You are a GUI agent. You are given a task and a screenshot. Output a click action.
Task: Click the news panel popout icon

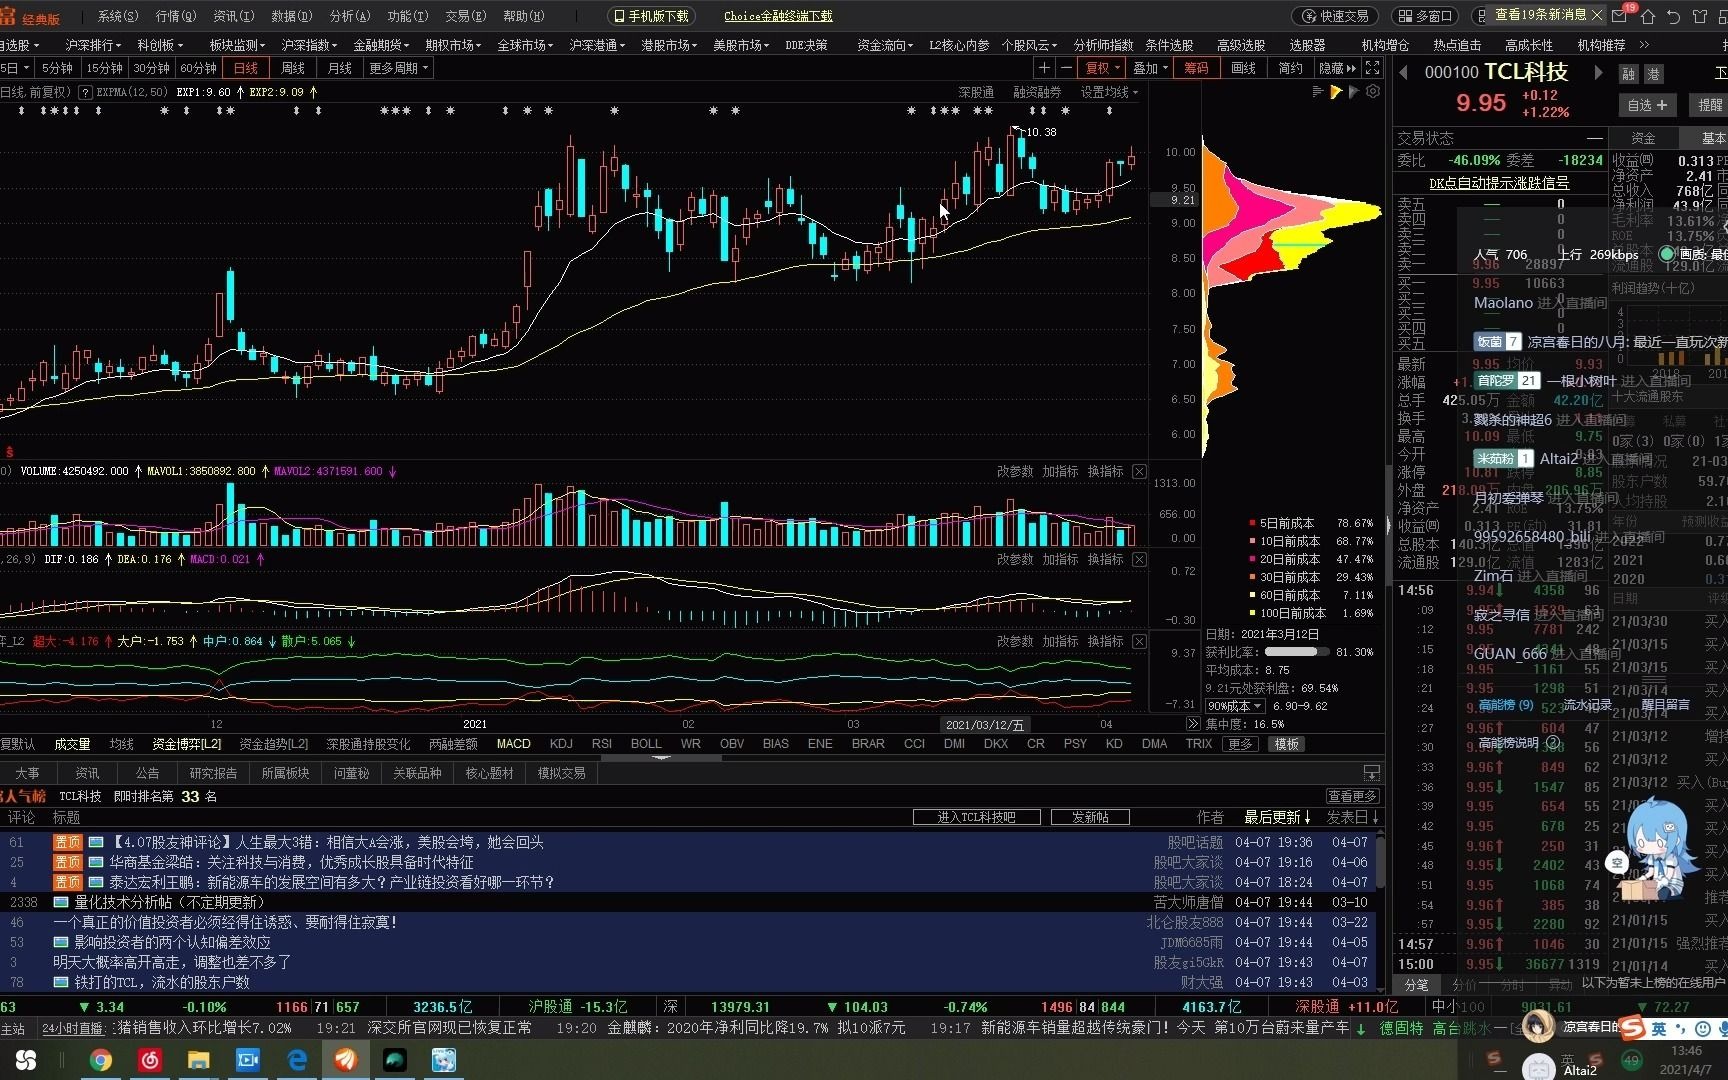click(1372, 773)
